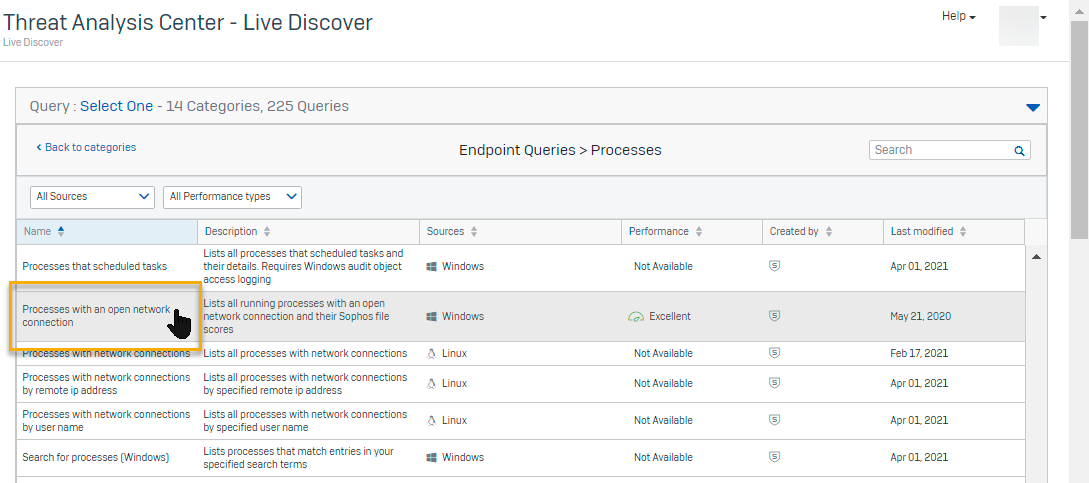Open the All Performance types dropdown
This screenshot has width=1089, height=483.
coord(232,197)
